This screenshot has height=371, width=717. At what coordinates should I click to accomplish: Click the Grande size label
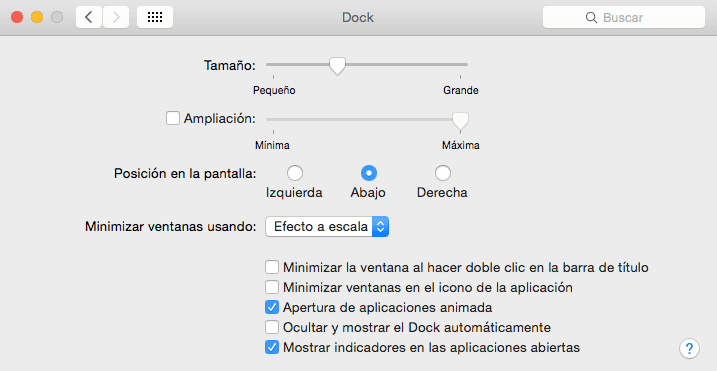click(x=460, y=91)
